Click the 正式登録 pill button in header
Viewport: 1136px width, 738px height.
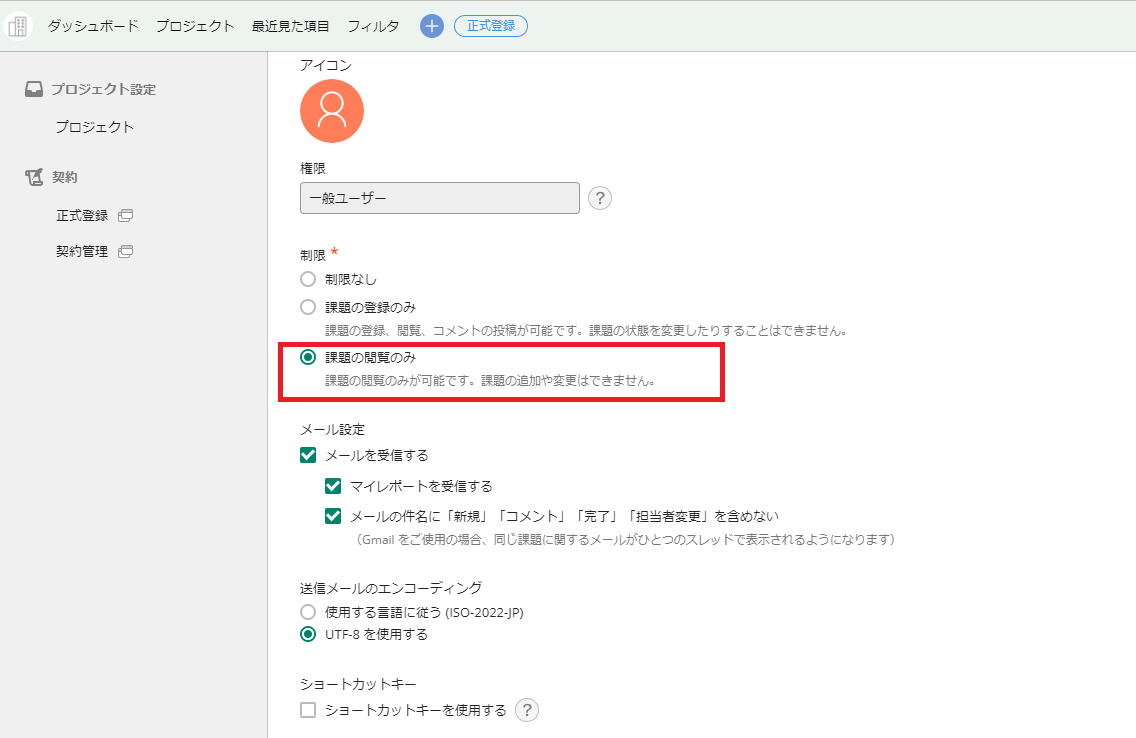click(490, 26)
